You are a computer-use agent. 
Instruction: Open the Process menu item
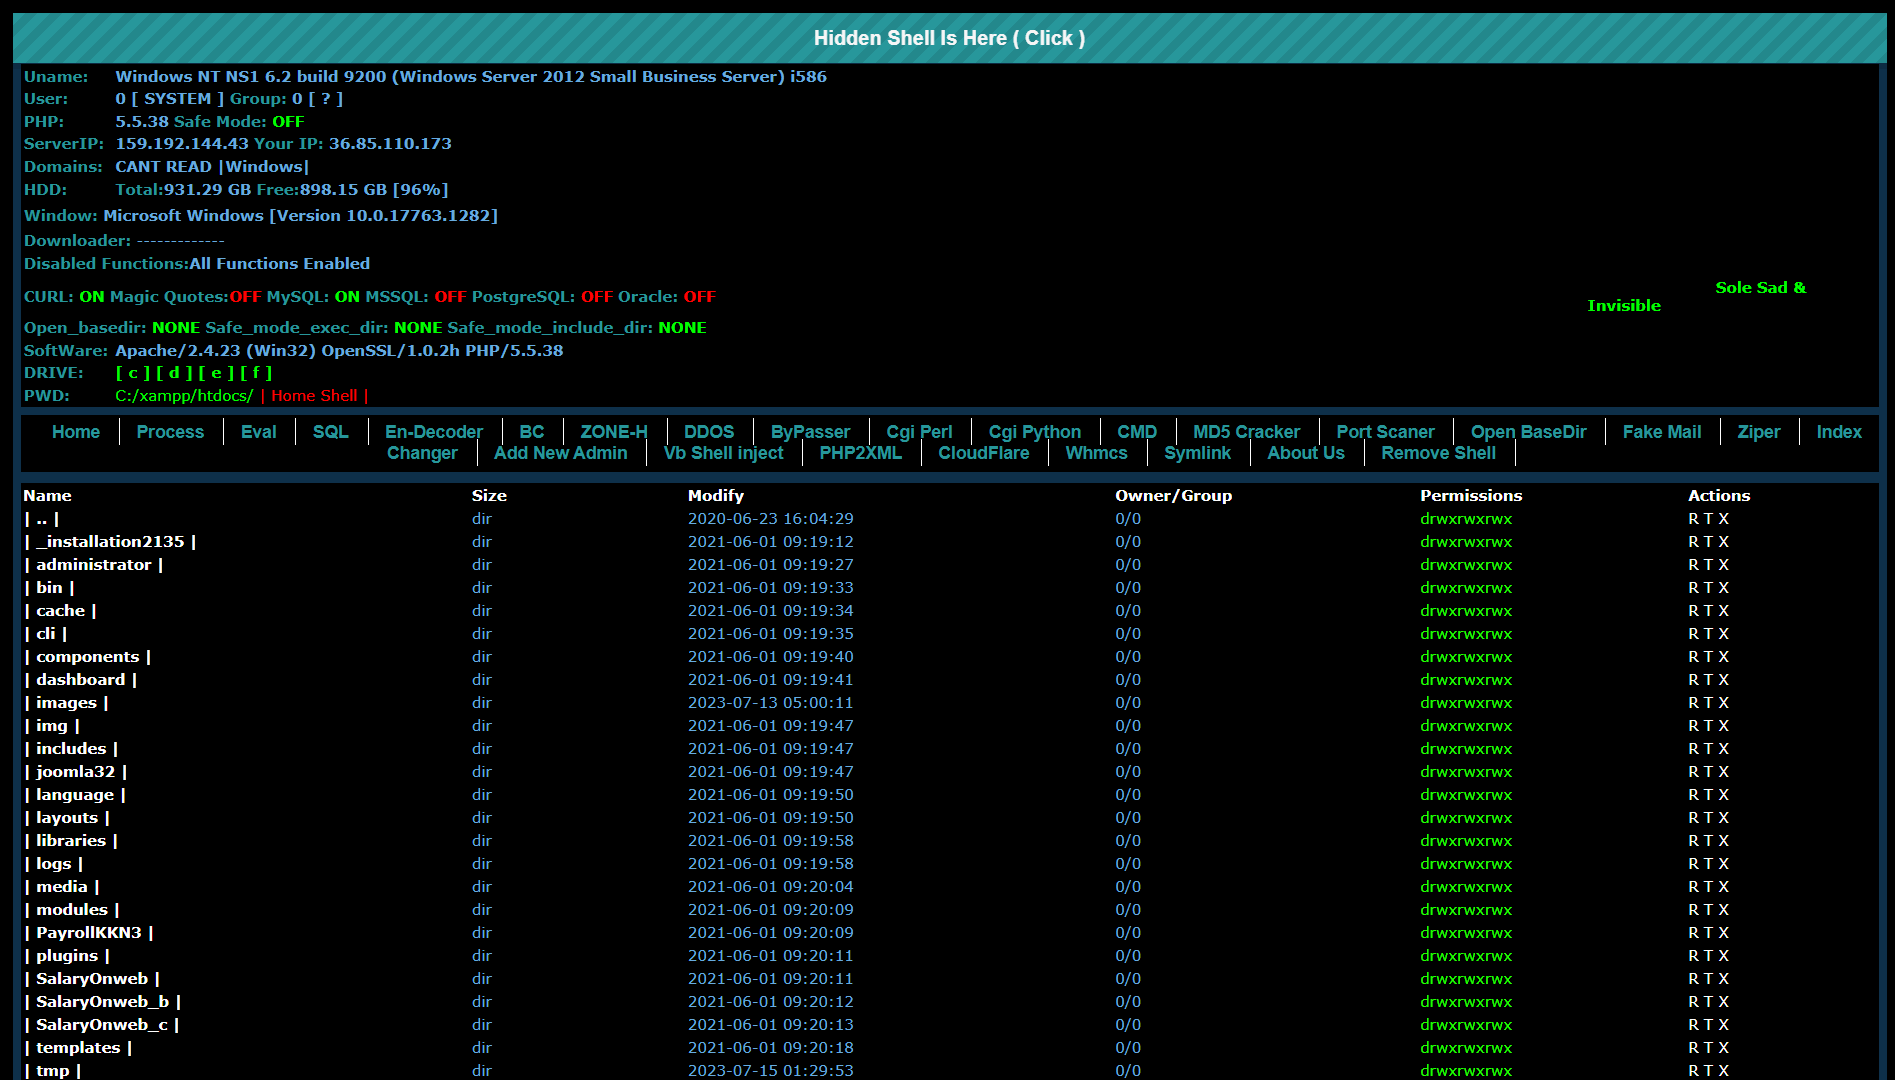[x=170, y=432]
